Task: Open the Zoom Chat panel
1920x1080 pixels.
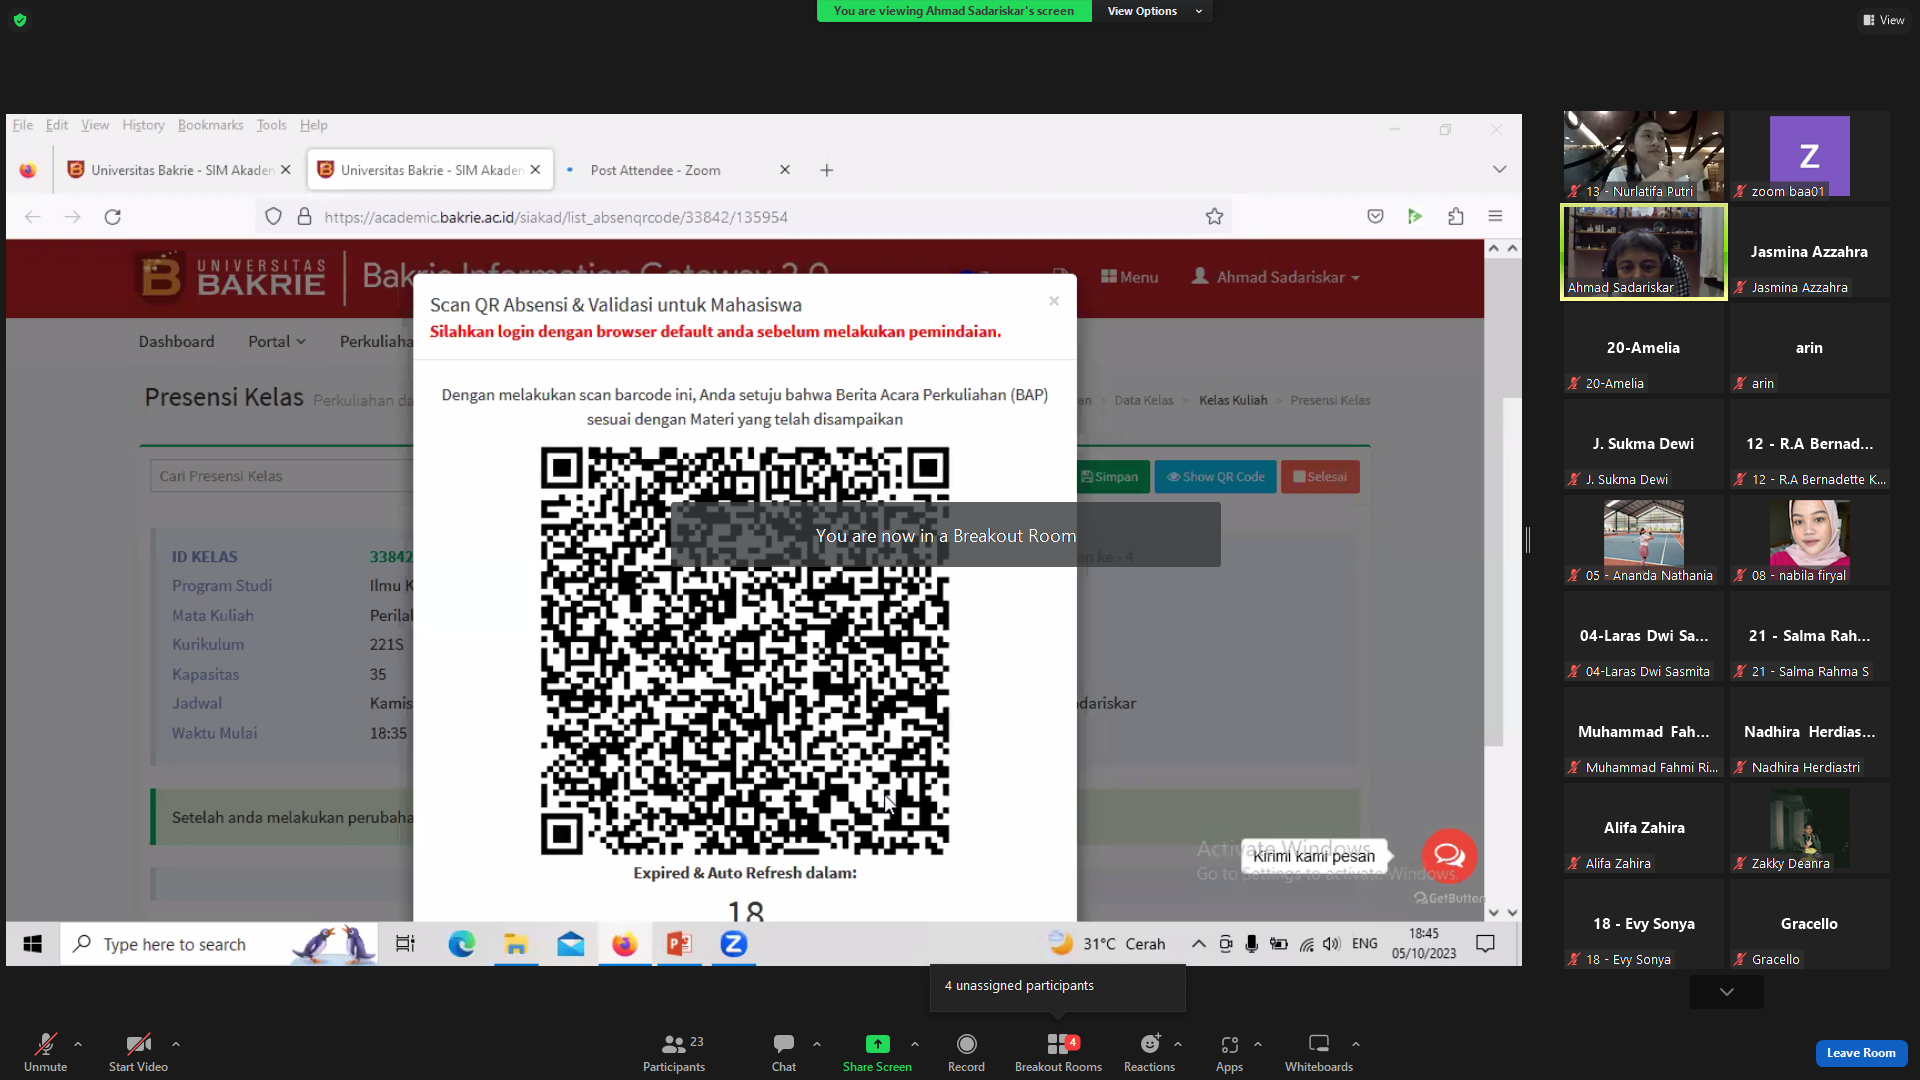Action: click(784, 1052)
